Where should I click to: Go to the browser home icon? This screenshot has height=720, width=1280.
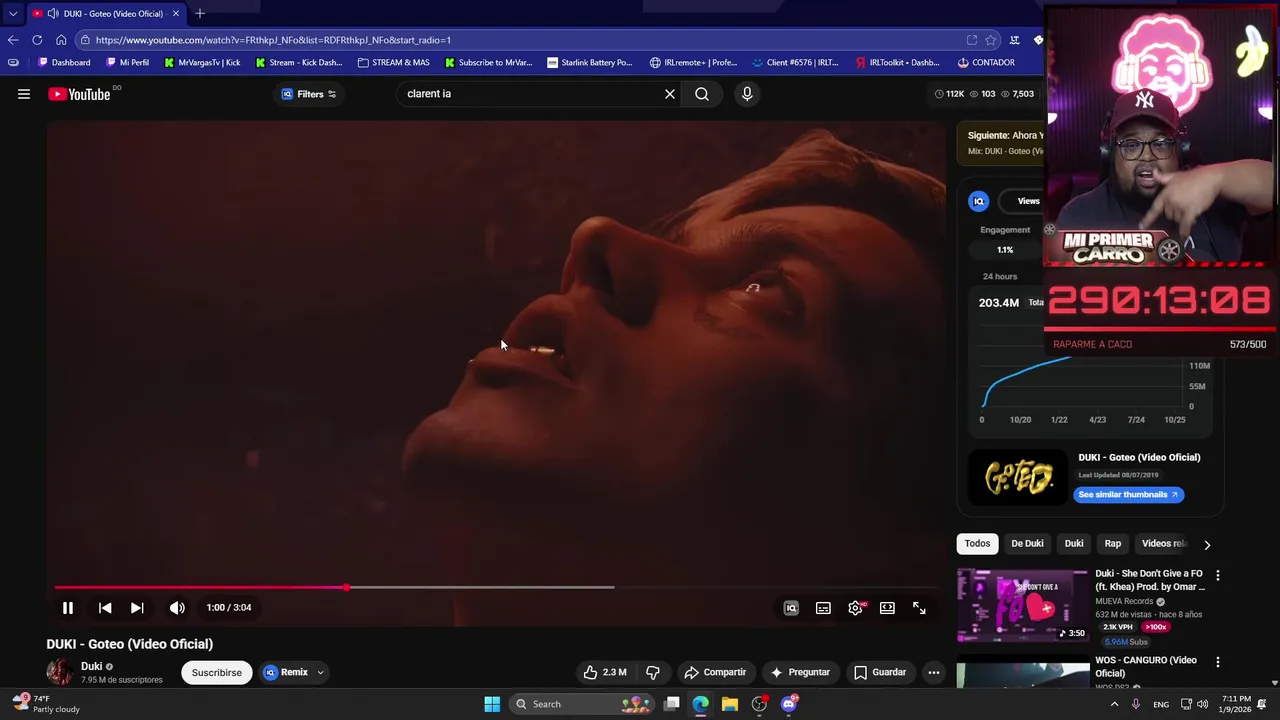click(x=61, y=40)
